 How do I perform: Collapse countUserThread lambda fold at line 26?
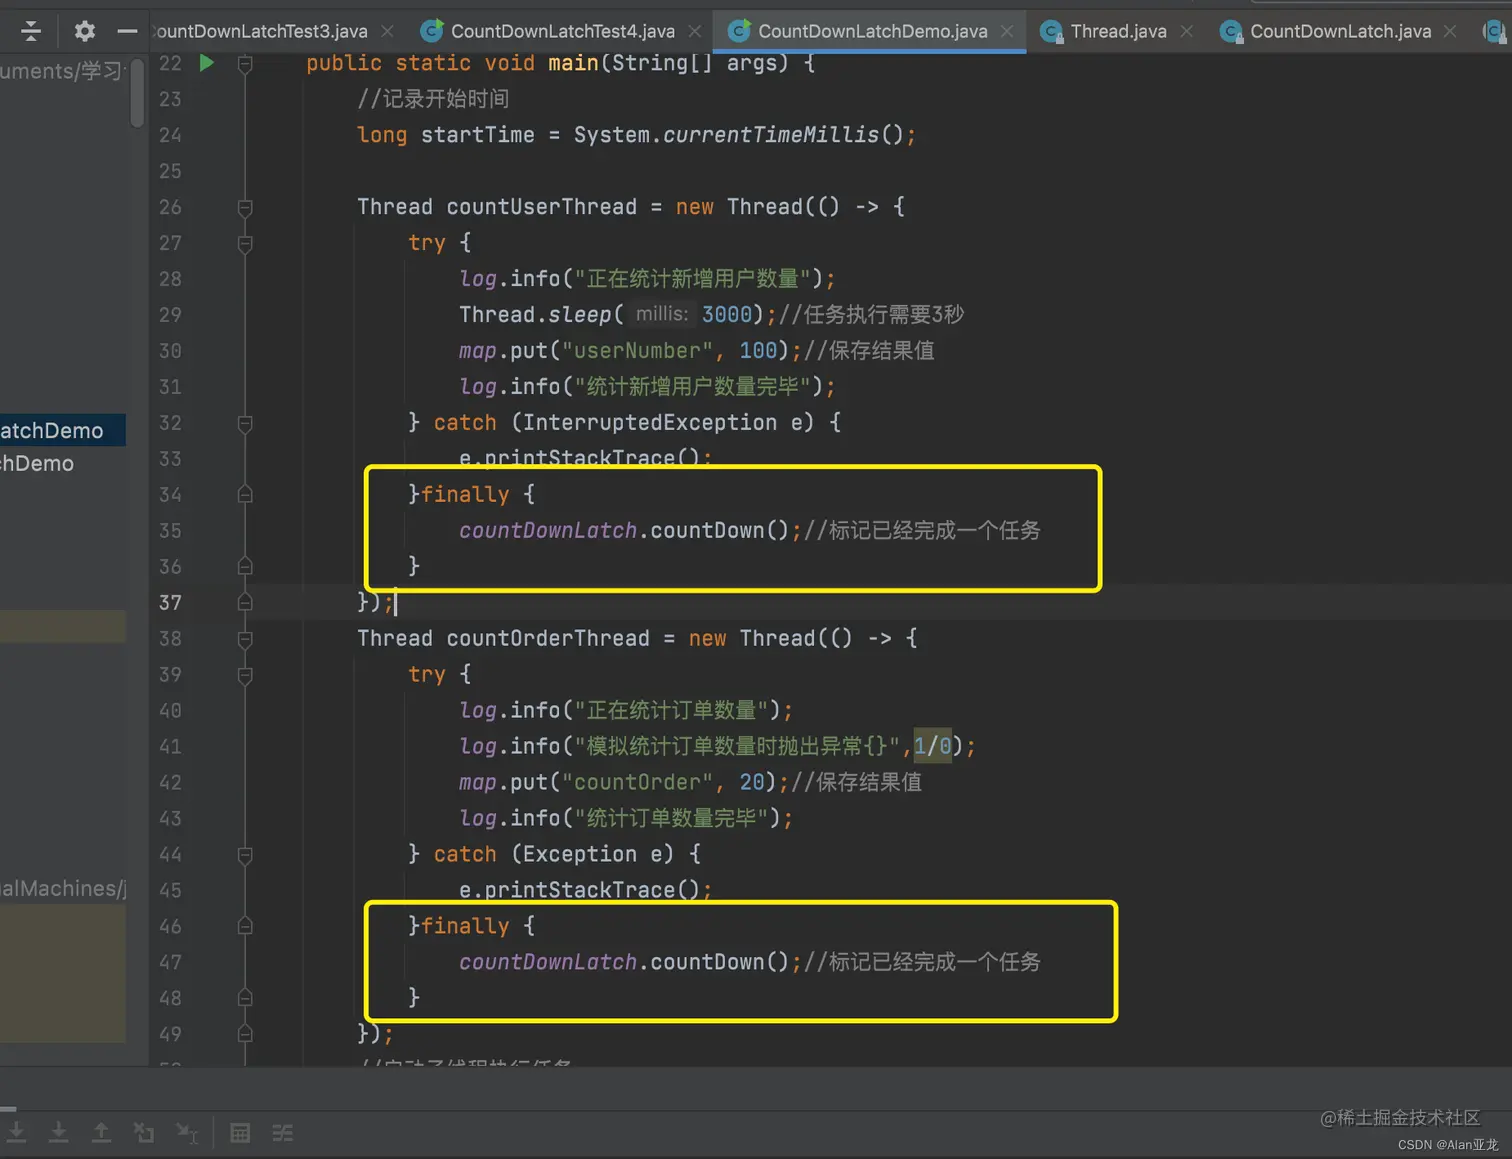tap(245, 208)
